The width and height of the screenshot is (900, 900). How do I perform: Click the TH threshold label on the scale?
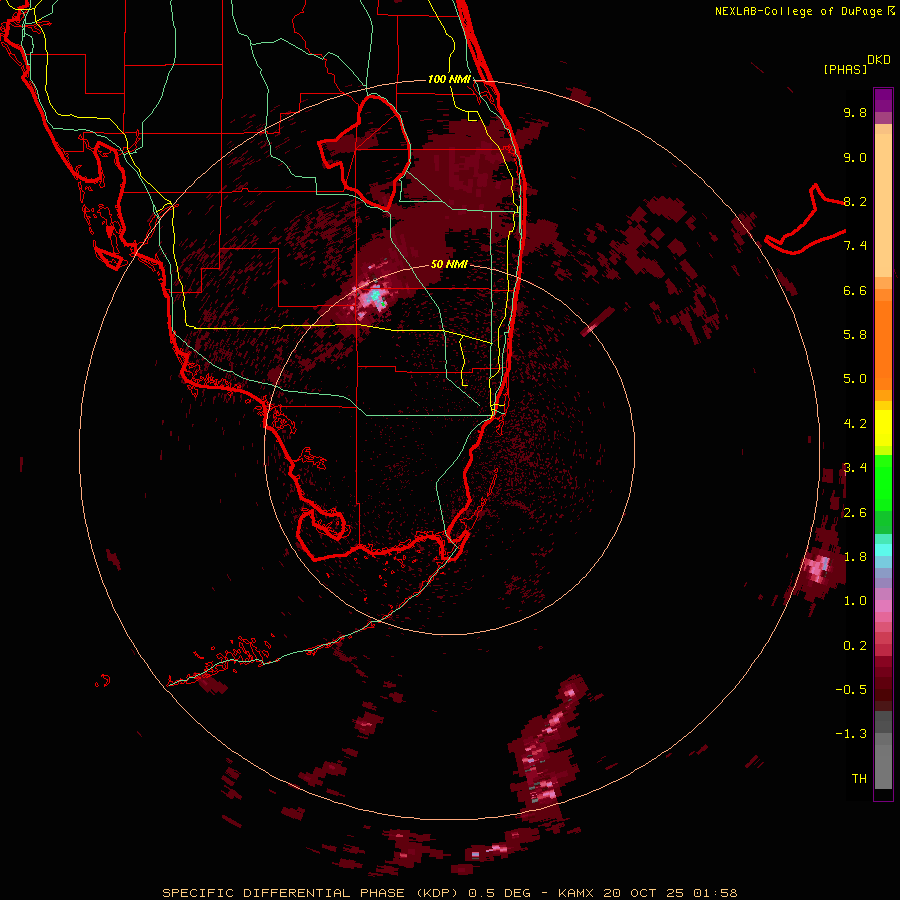tap(859, 779)
